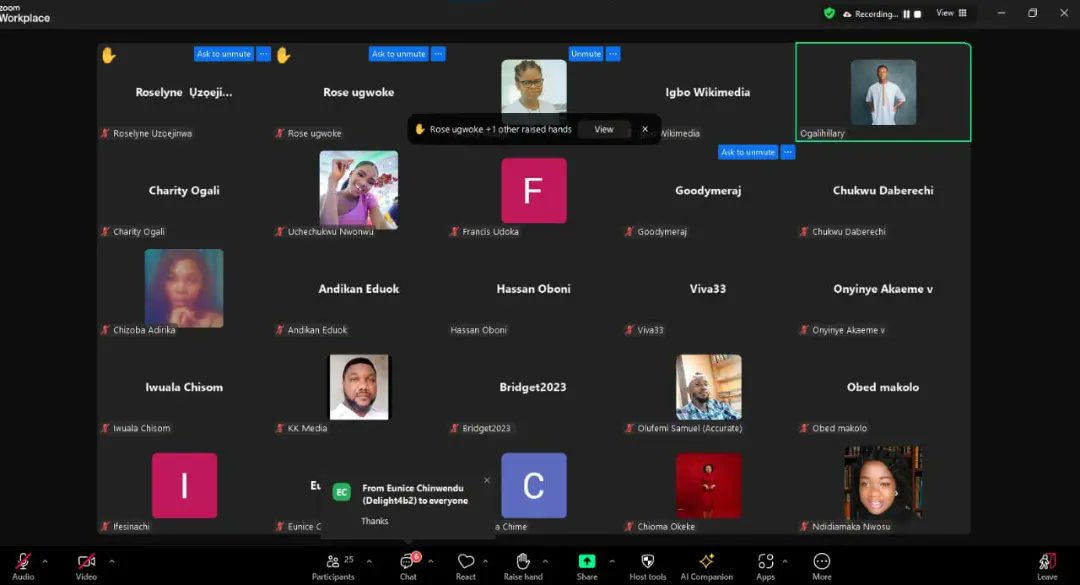
Task: Expand the React options arrow
Action: coord(486,561)
